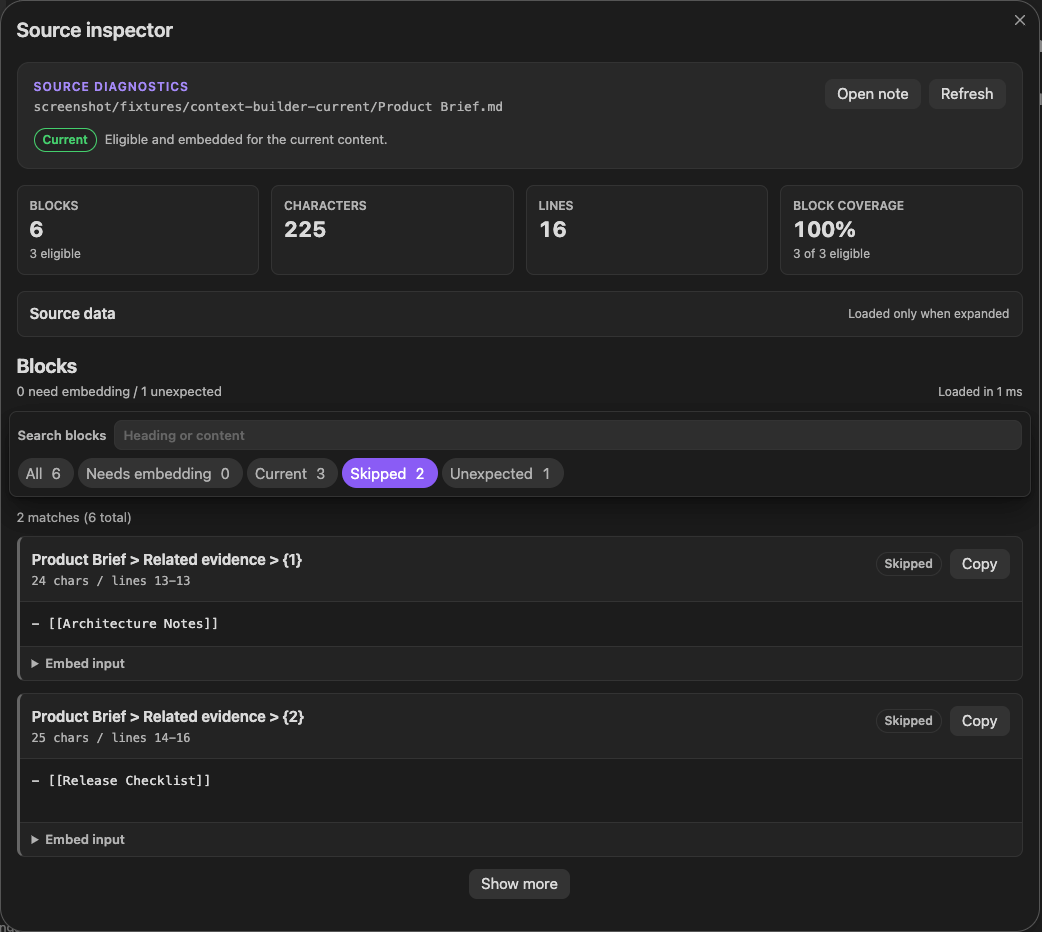Click the Open note button
The width and height of the screenshot is (1042, 932).
point(872,94)
